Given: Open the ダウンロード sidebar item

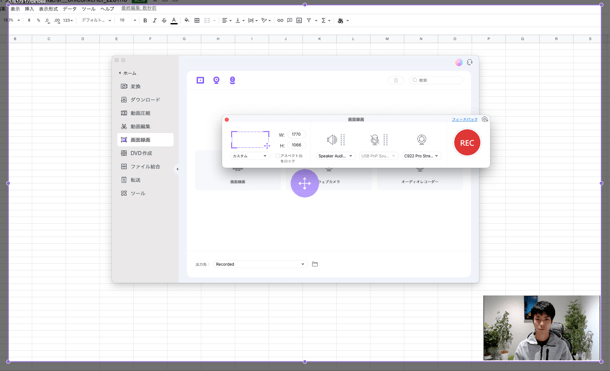Looking at the screenshot, I should [x=145, y=100].
